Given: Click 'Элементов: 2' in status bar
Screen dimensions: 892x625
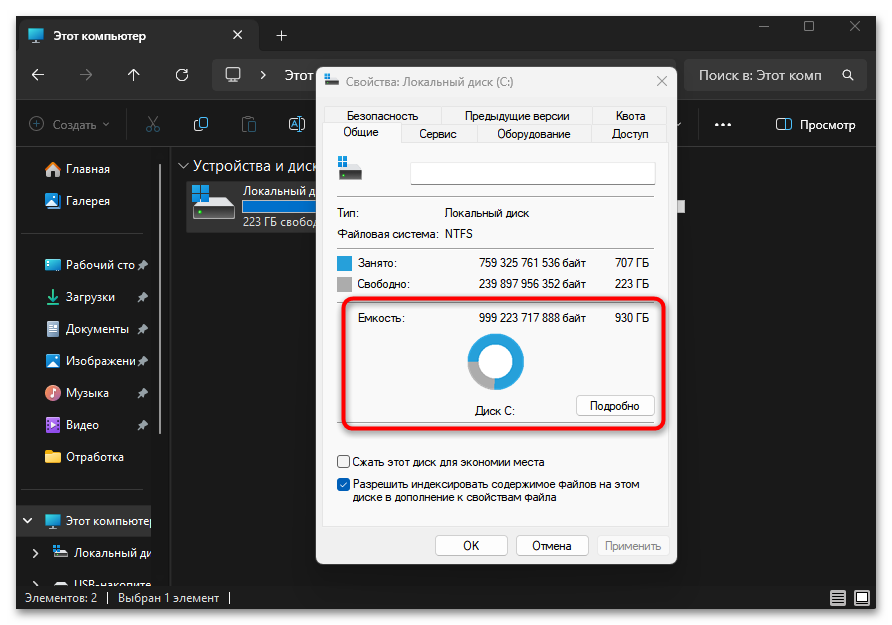Looking at the screenshot, I should pyautogui.click(x=61, y=598).
